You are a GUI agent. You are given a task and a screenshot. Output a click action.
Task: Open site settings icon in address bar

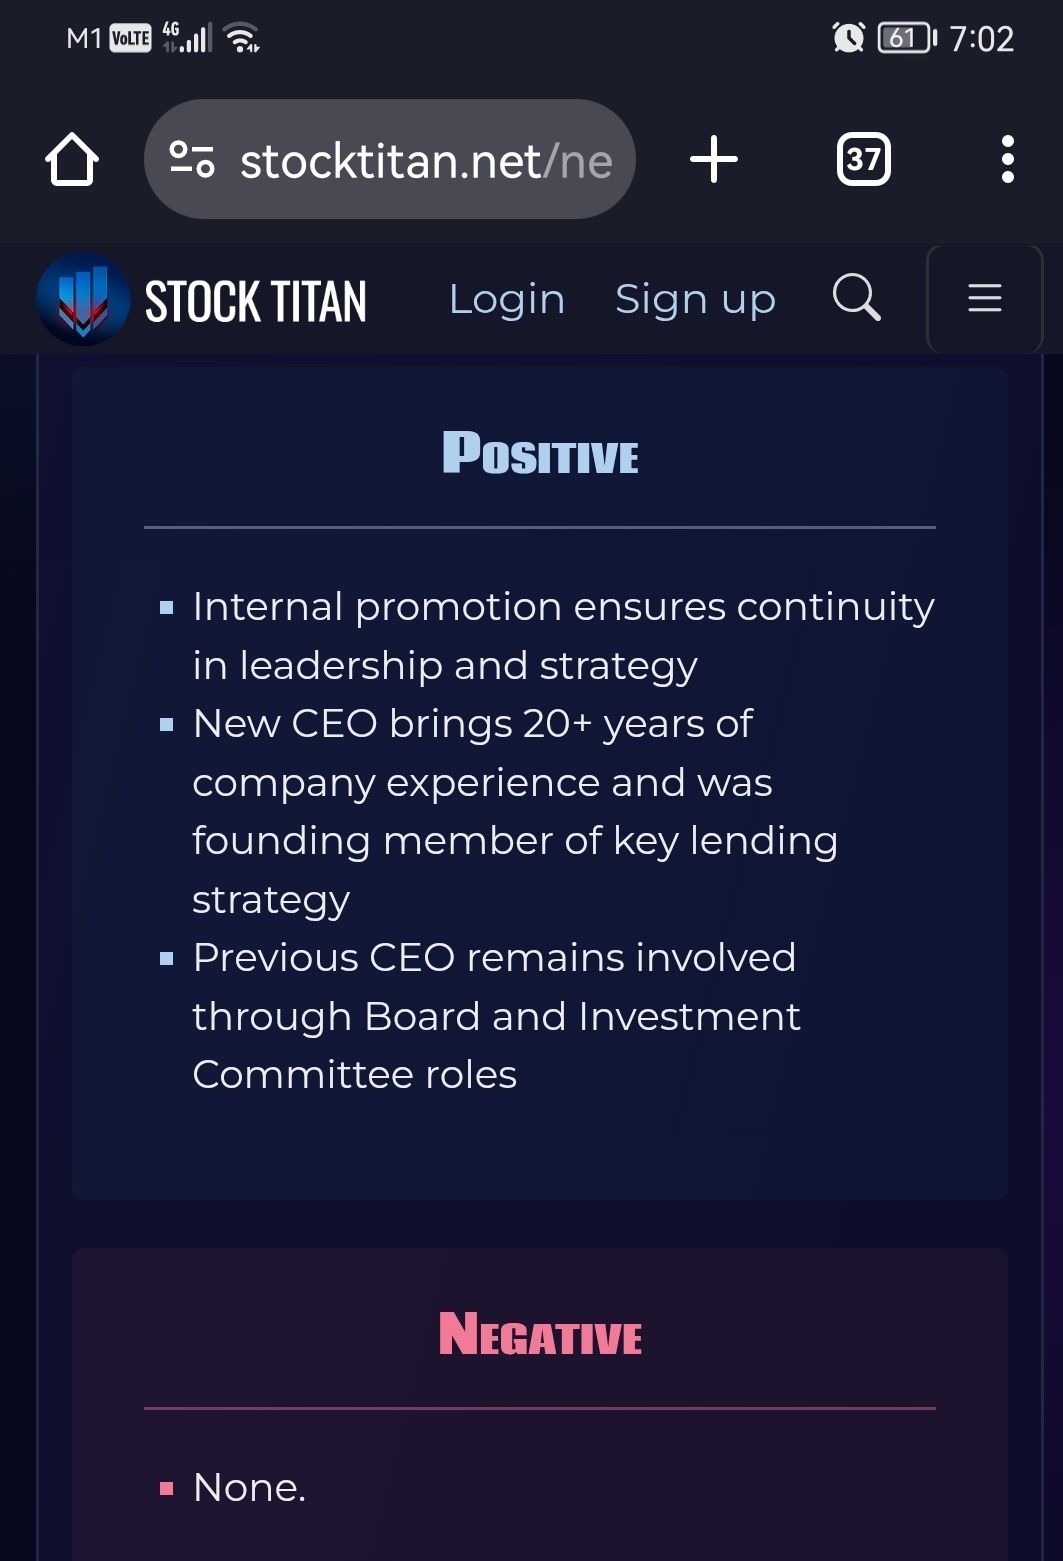[191, 159]
